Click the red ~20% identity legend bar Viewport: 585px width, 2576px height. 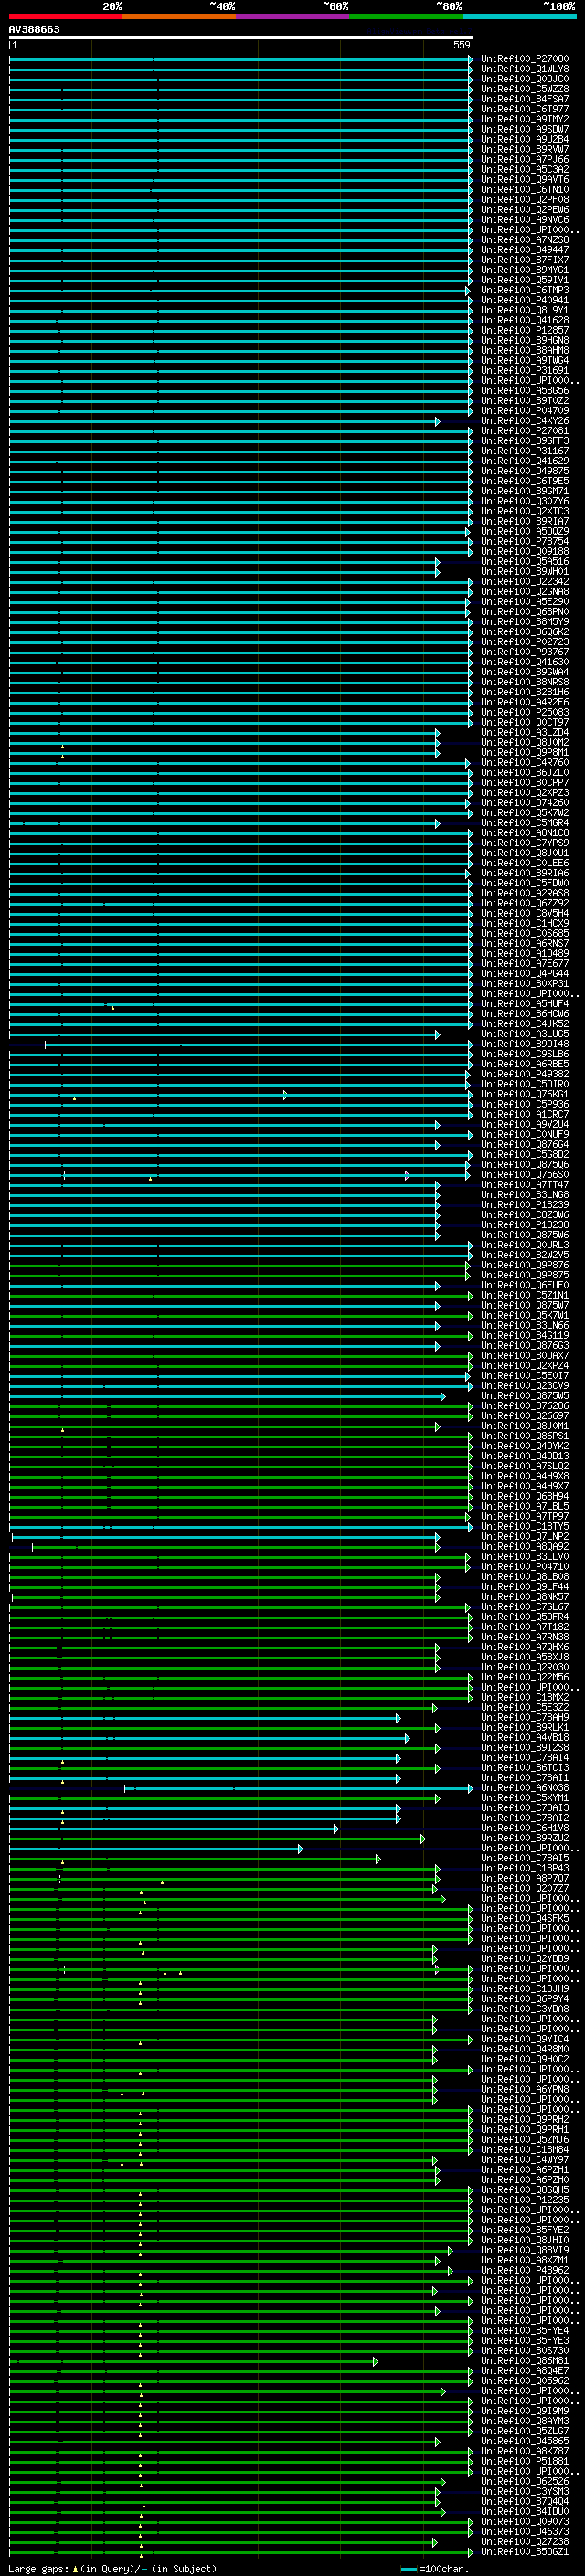coord(66,16)
